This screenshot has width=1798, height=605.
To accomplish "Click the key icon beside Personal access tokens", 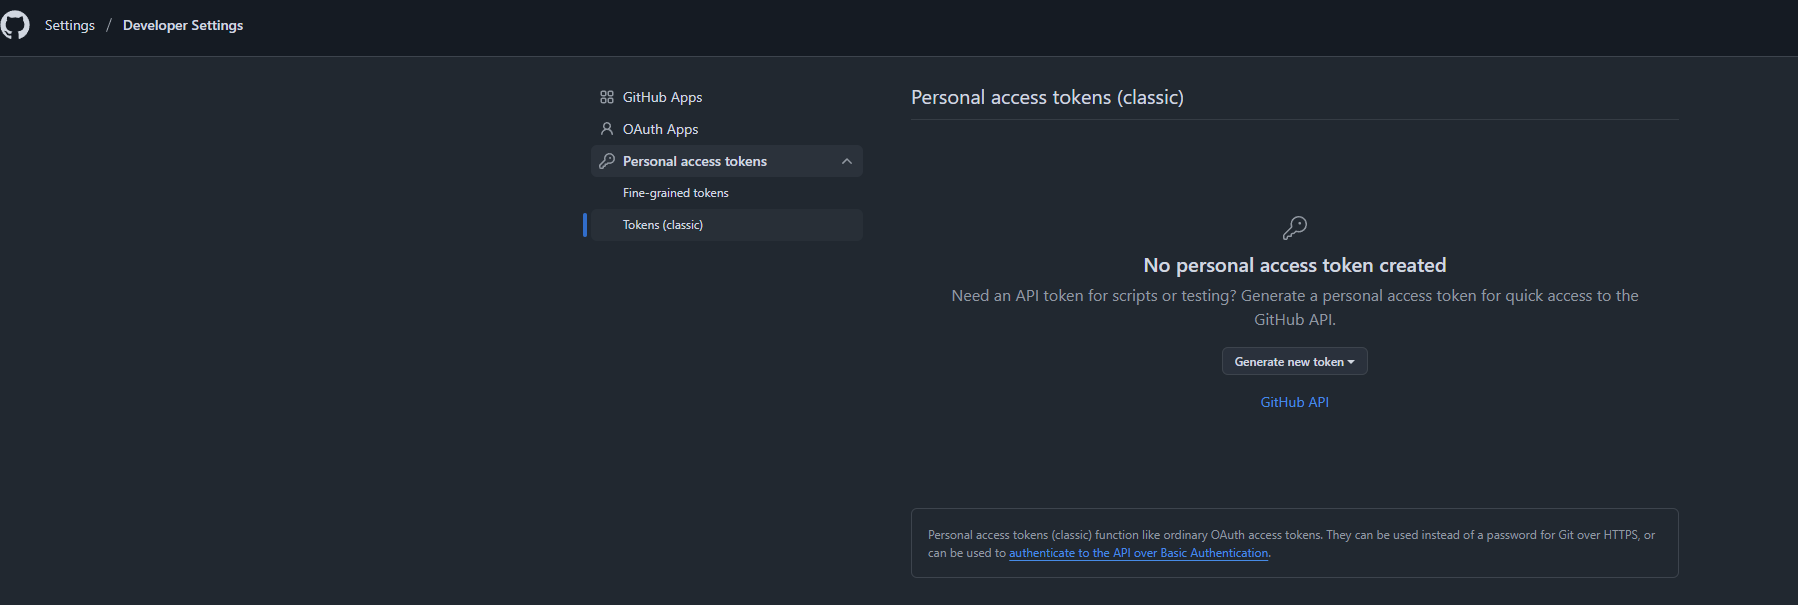I will (607, 161).
